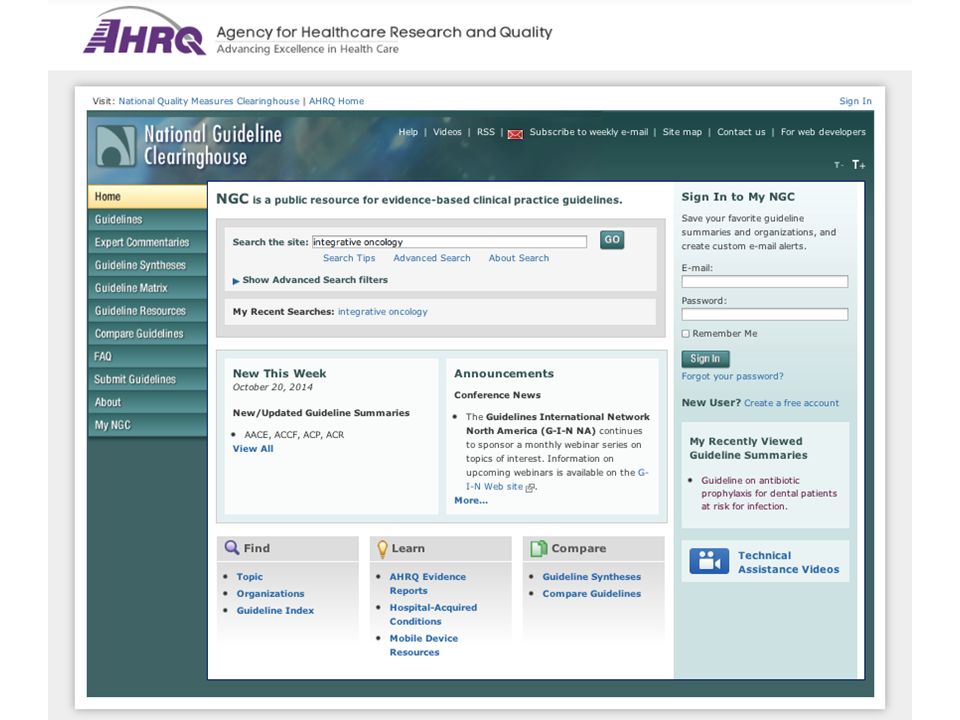Click Subscribe to weekly e-mail
Screen dimensions: 960x720
point(588,132)
